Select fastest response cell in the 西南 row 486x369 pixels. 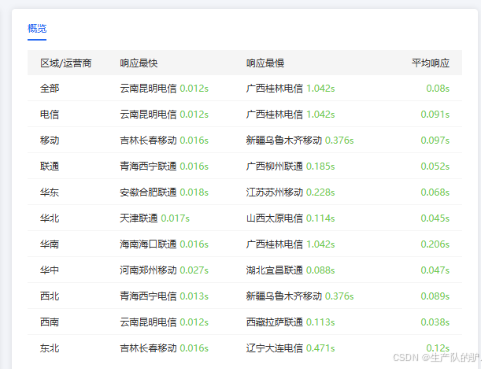[164, 322]
